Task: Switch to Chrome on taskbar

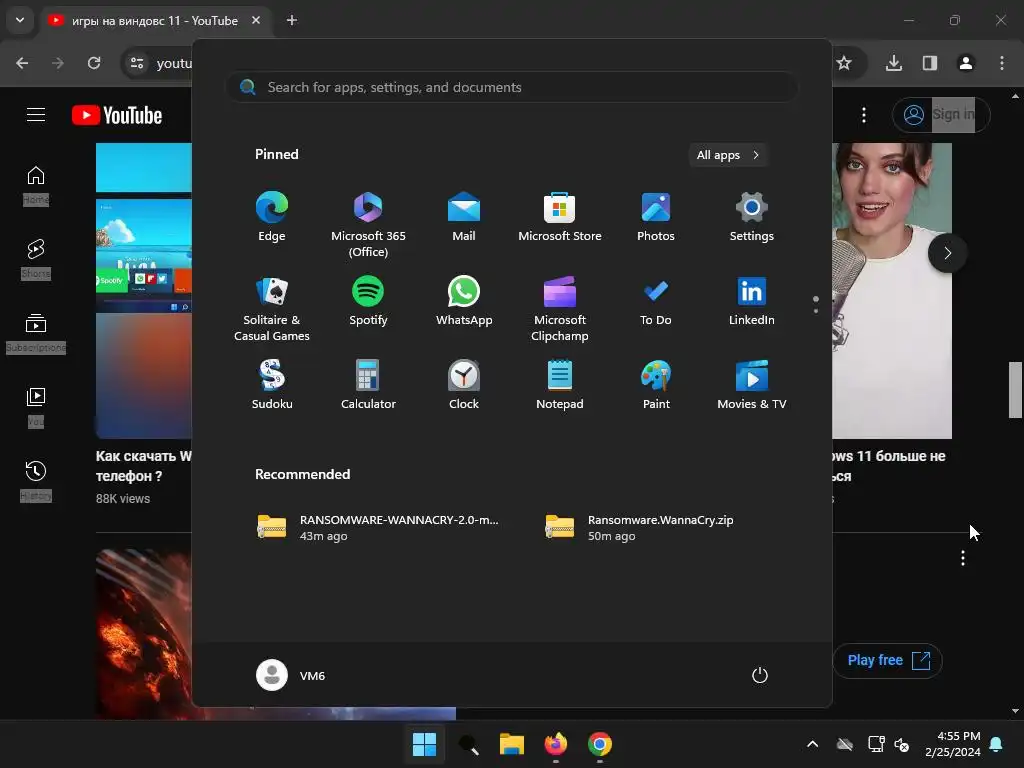Action: pos(600,744)
